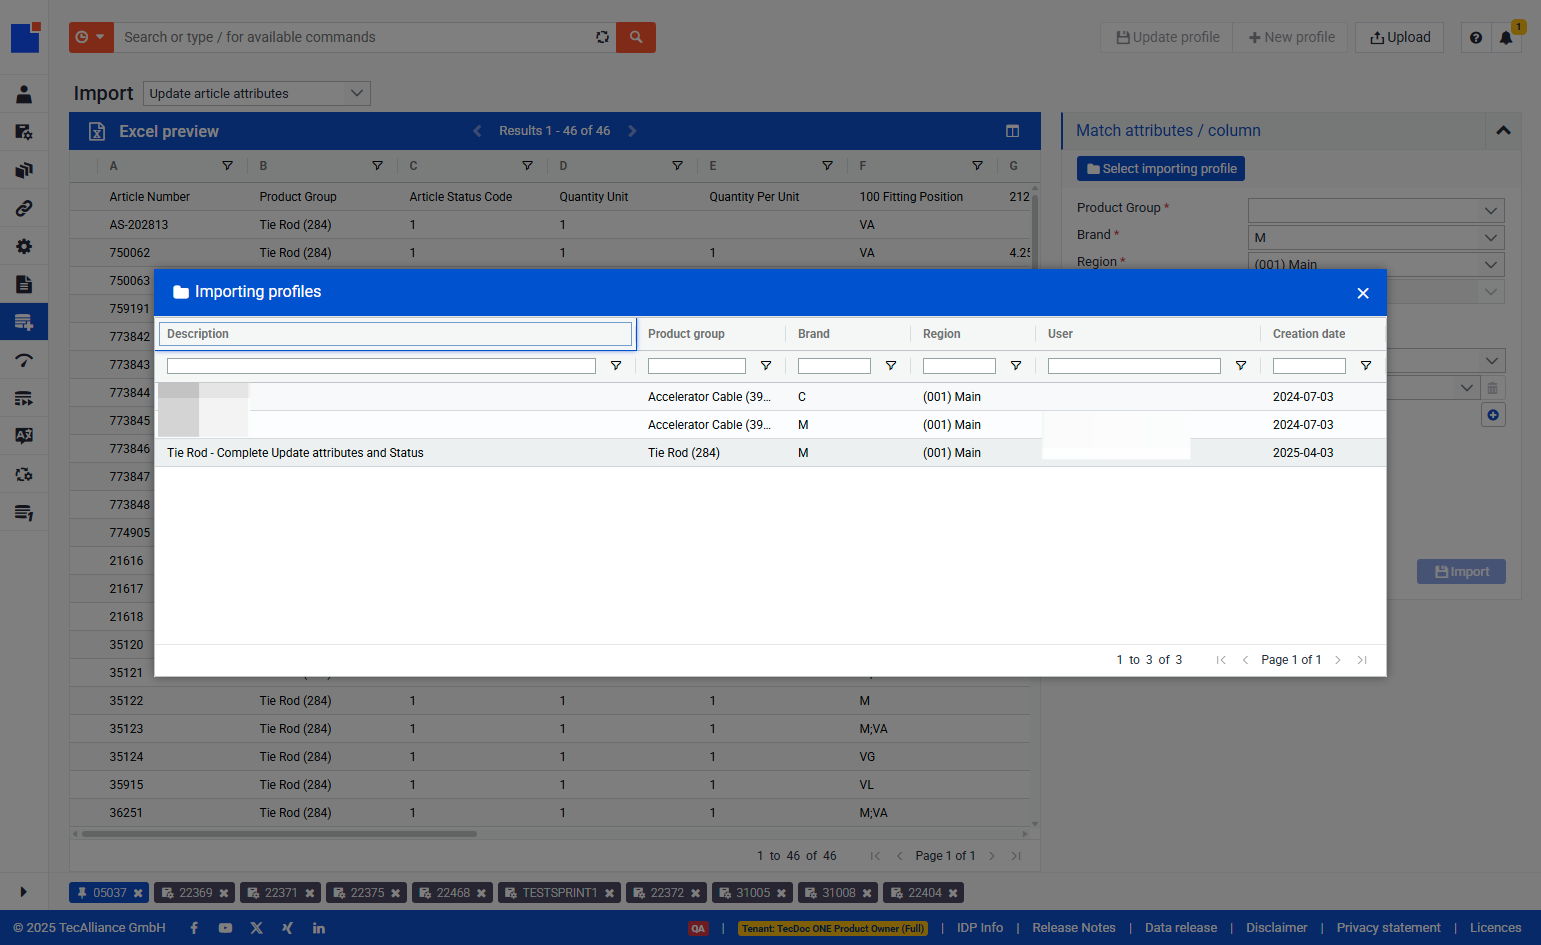This screenshot has height=945, width=1541.
Task: Sort by the Product group column header
Action: 686,334
